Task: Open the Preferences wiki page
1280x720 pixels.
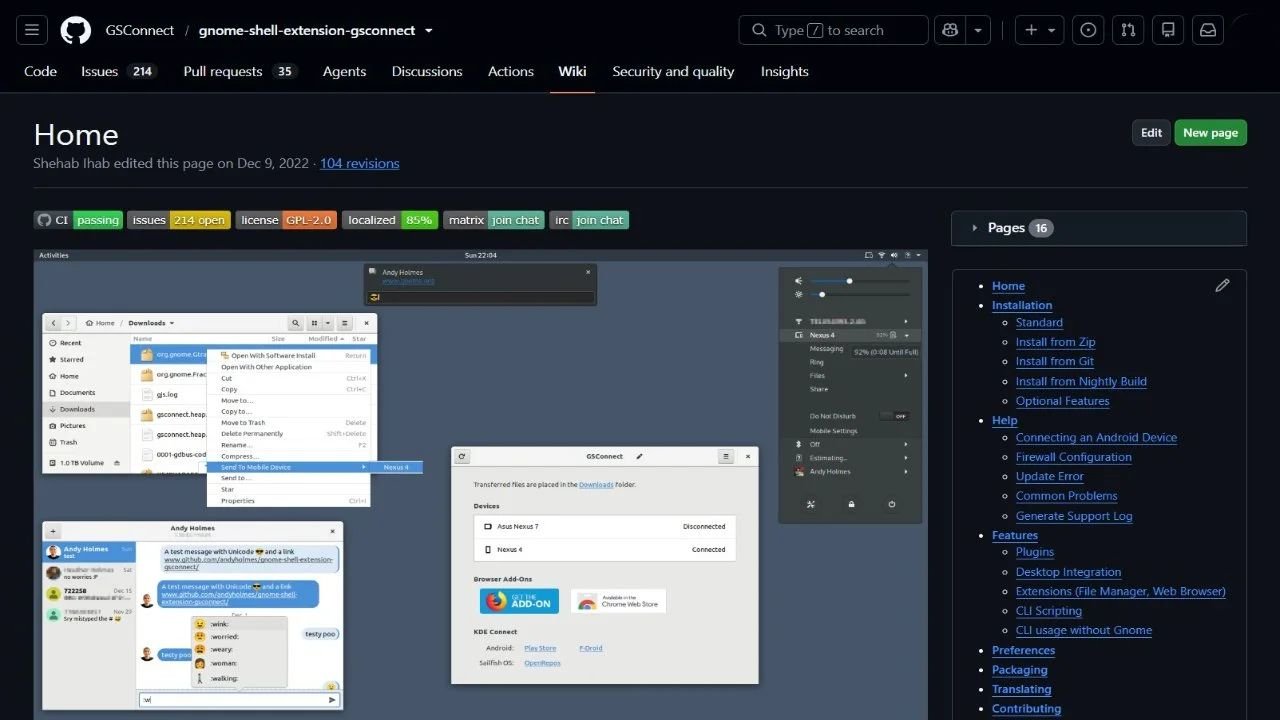Action: (1023, 650)
